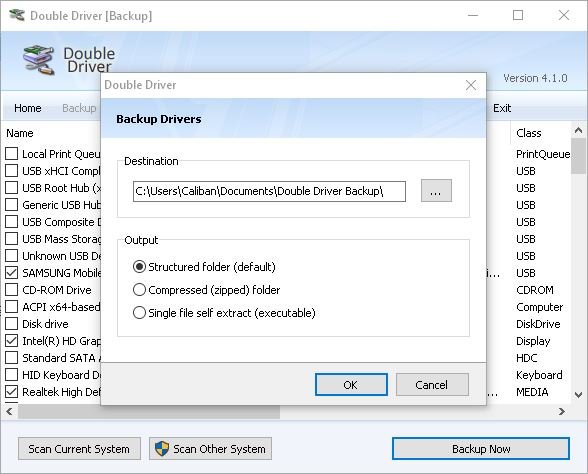
Task: Click the Display class cell
Action: tap(533, 341)
